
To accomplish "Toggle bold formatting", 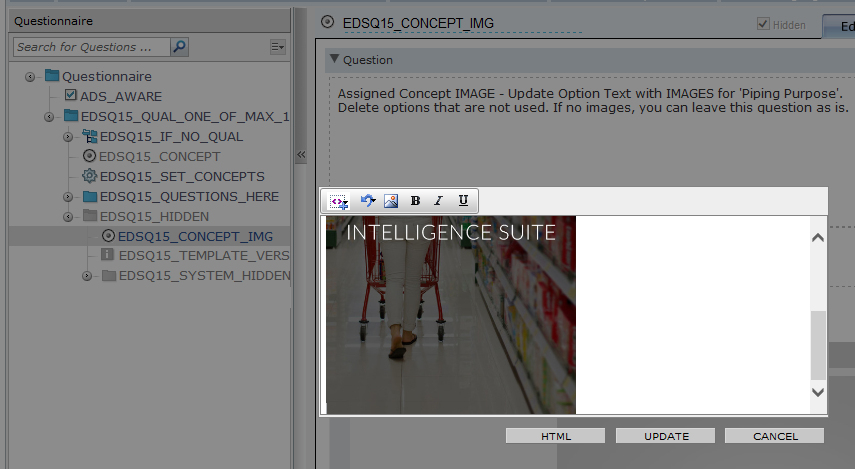I will pos(416,201).
